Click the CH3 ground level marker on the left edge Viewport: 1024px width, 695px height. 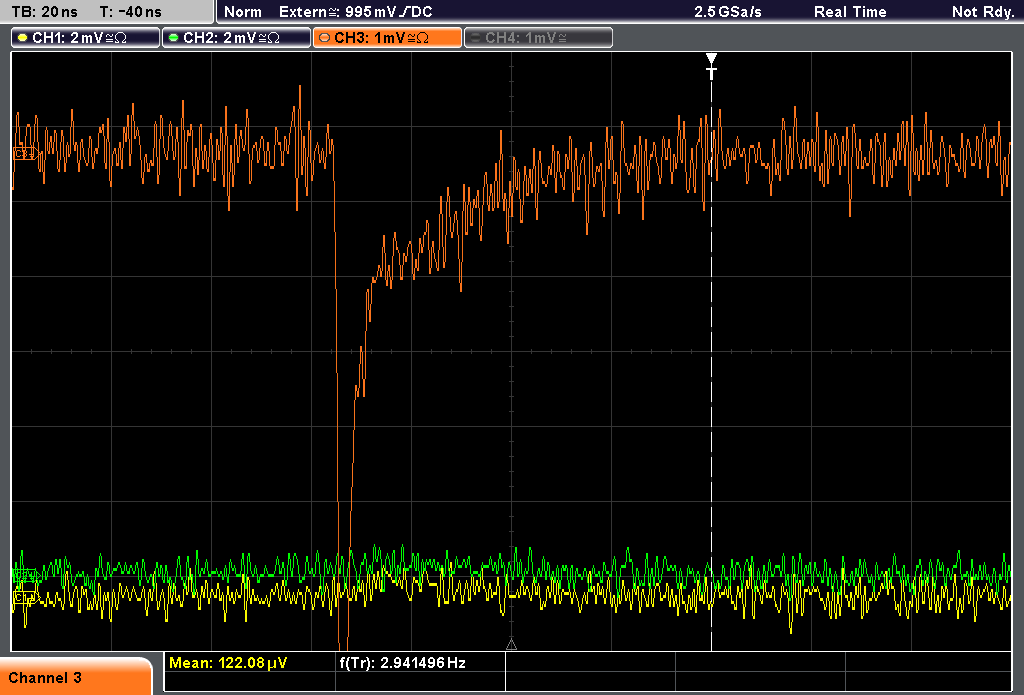25,154
